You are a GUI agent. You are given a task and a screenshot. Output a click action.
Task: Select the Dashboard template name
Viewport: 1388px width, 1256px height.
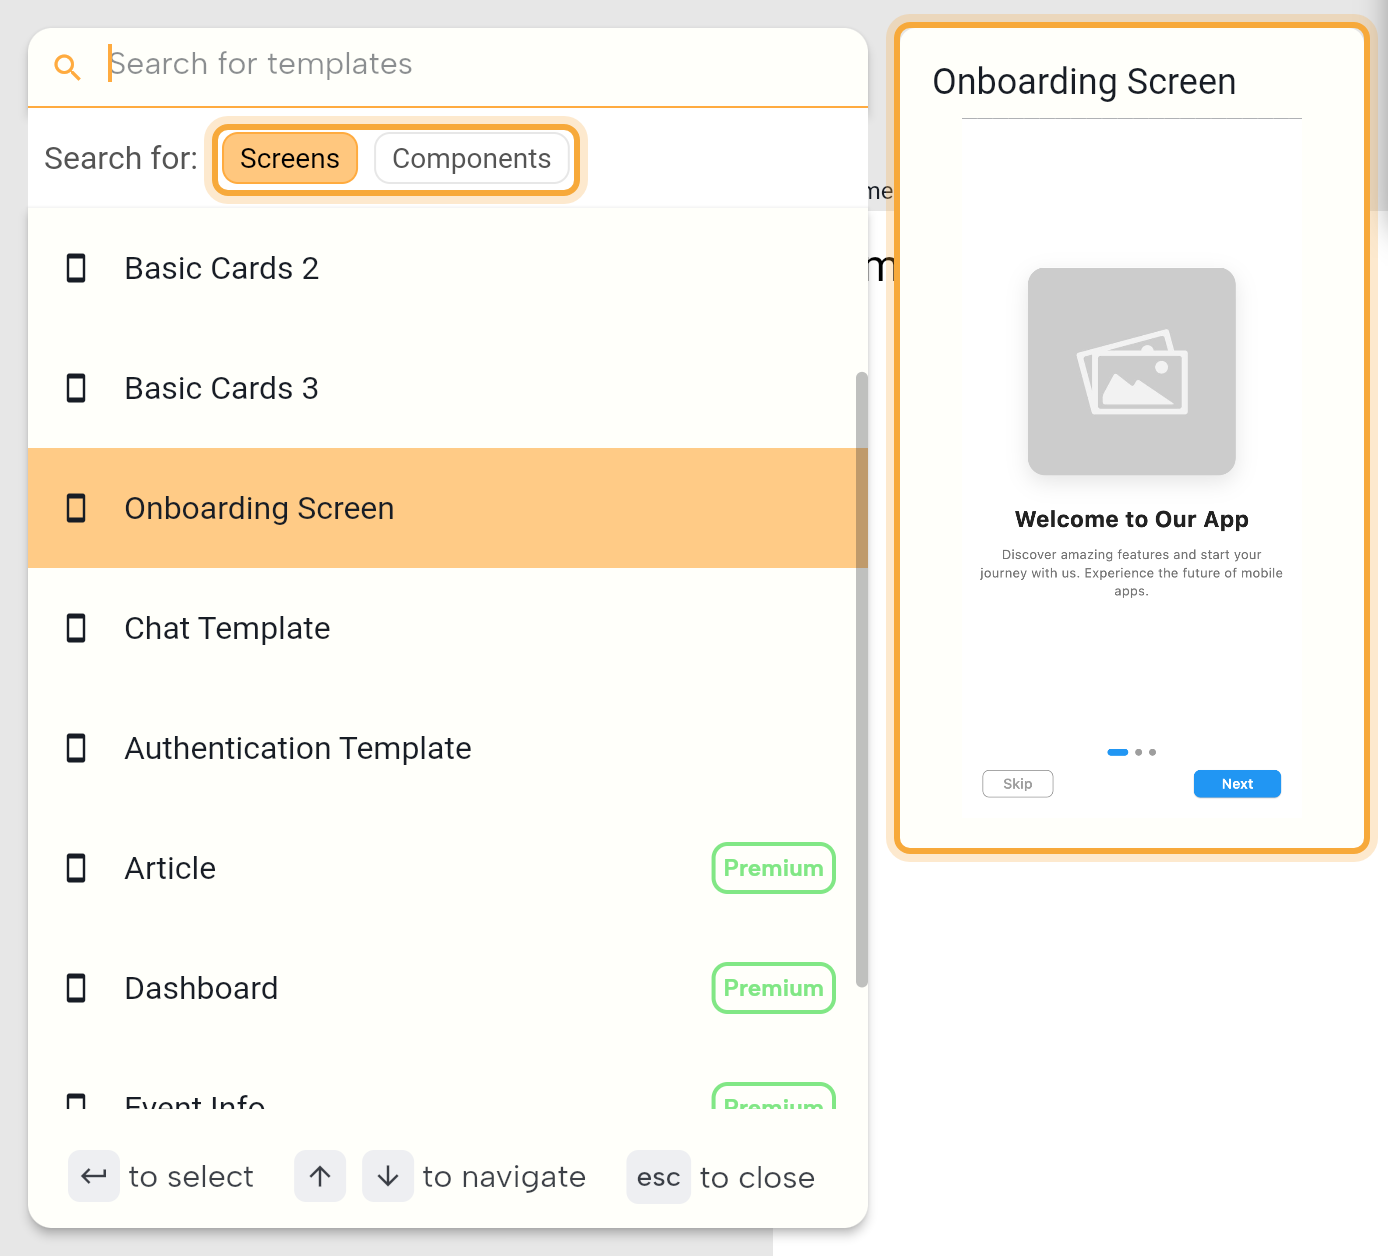(x=201, y=988)
